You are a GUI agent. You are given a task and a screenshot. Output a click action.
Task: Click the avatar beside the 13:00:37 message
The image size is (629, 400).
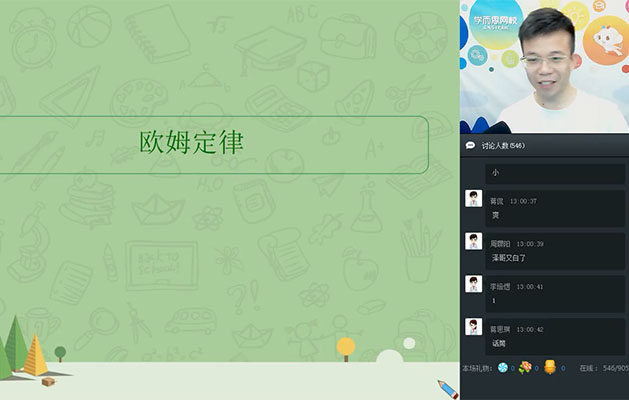[x=473, y=199]
